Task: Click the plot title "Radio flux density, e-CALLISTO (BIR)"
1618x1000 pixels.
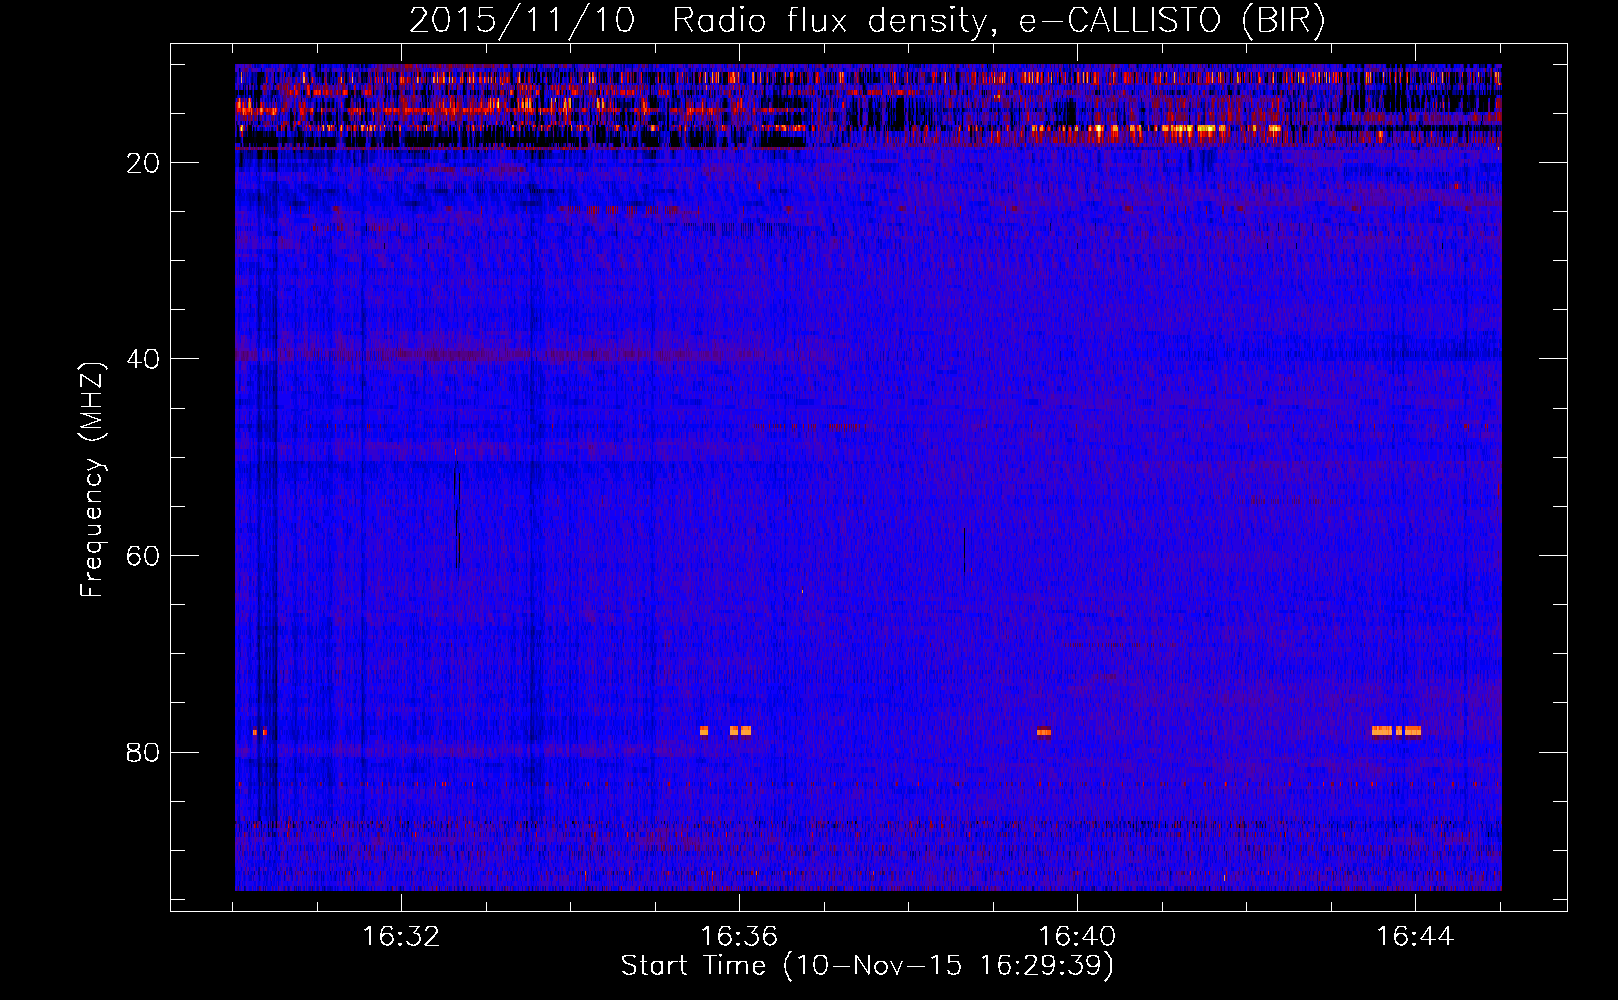Action: [x=999, y=21]
